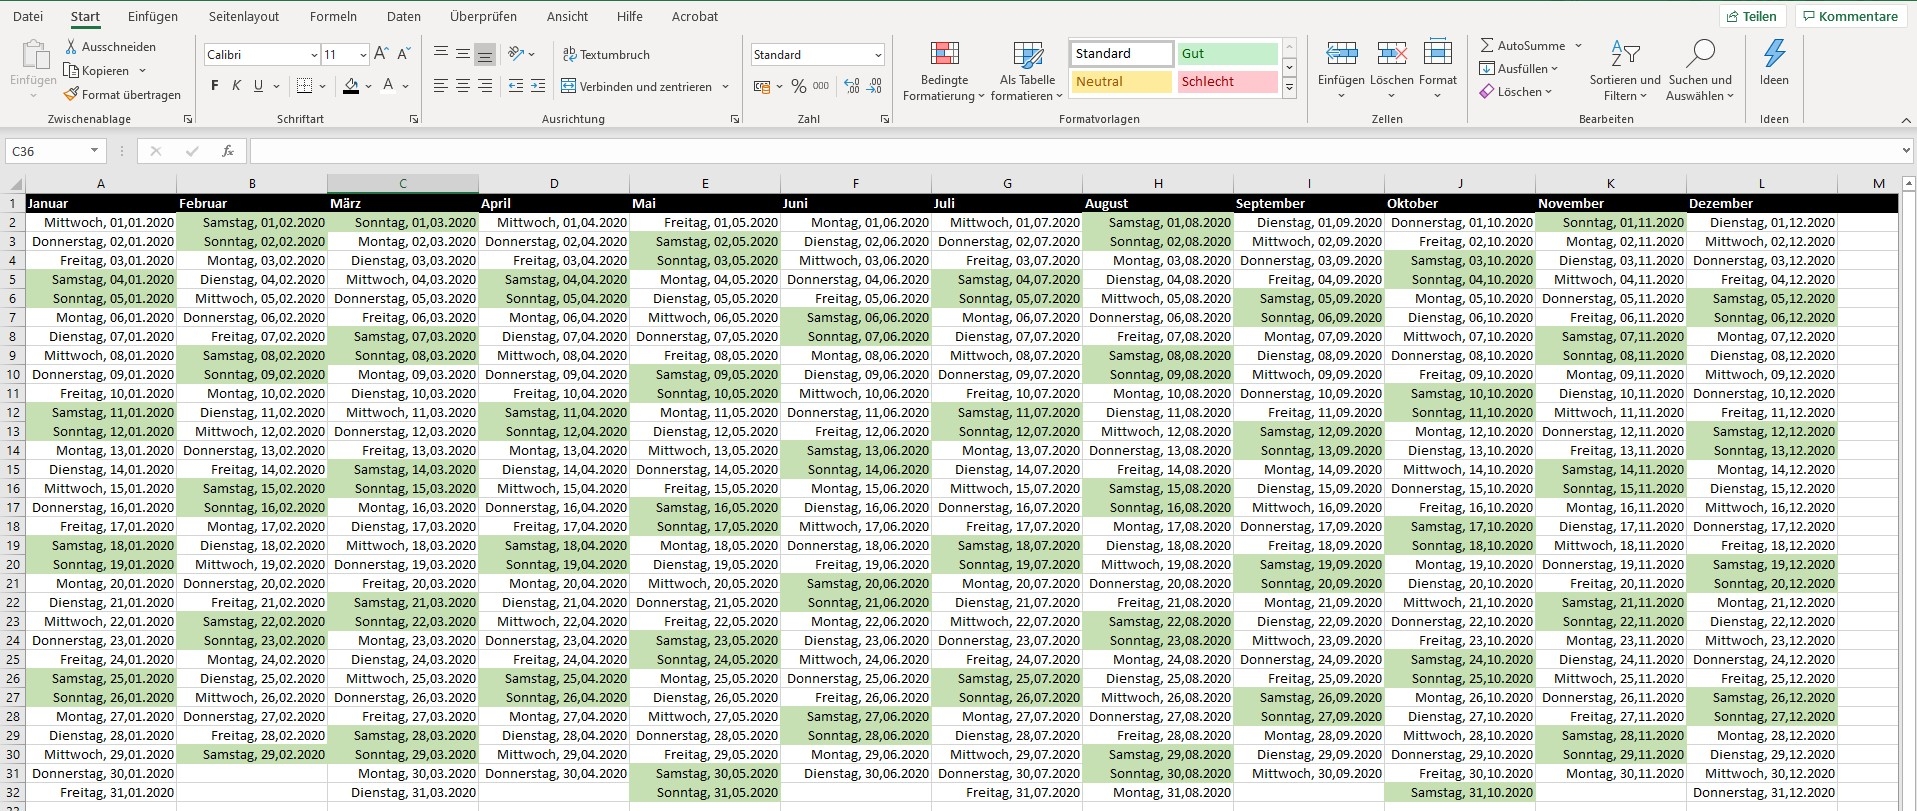Viewport: 1917px width, 811px height.
Task: Align text to top
Action: pos(441,53)
